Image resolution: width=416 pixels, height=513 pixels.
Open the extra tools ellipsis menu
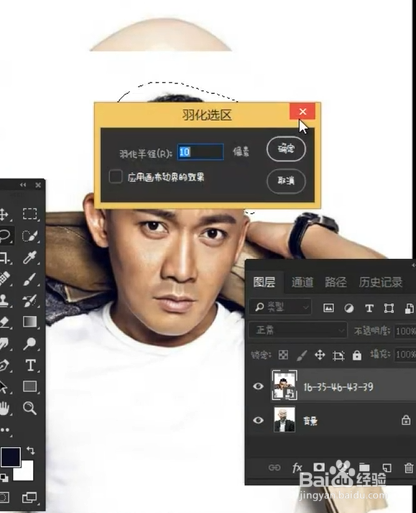point(5,430)
